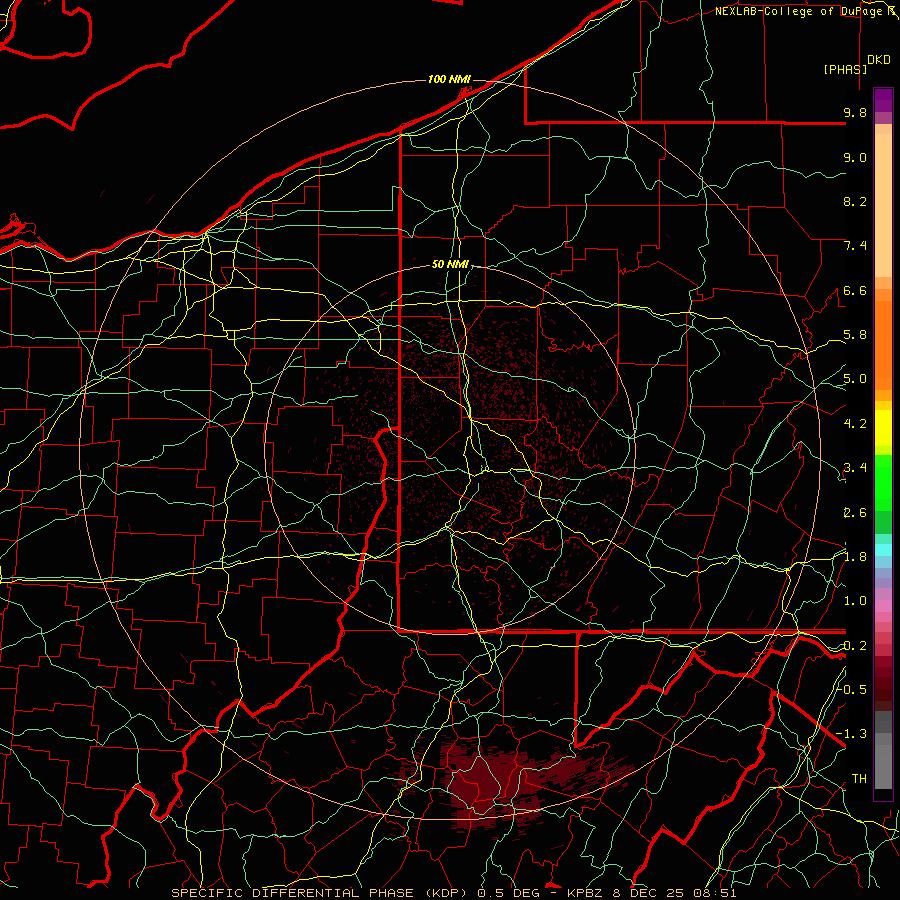The height and width of the screenshot is (900, 900).
Task: Pick the cyan color bar segment
Action: tap(883, 550)
